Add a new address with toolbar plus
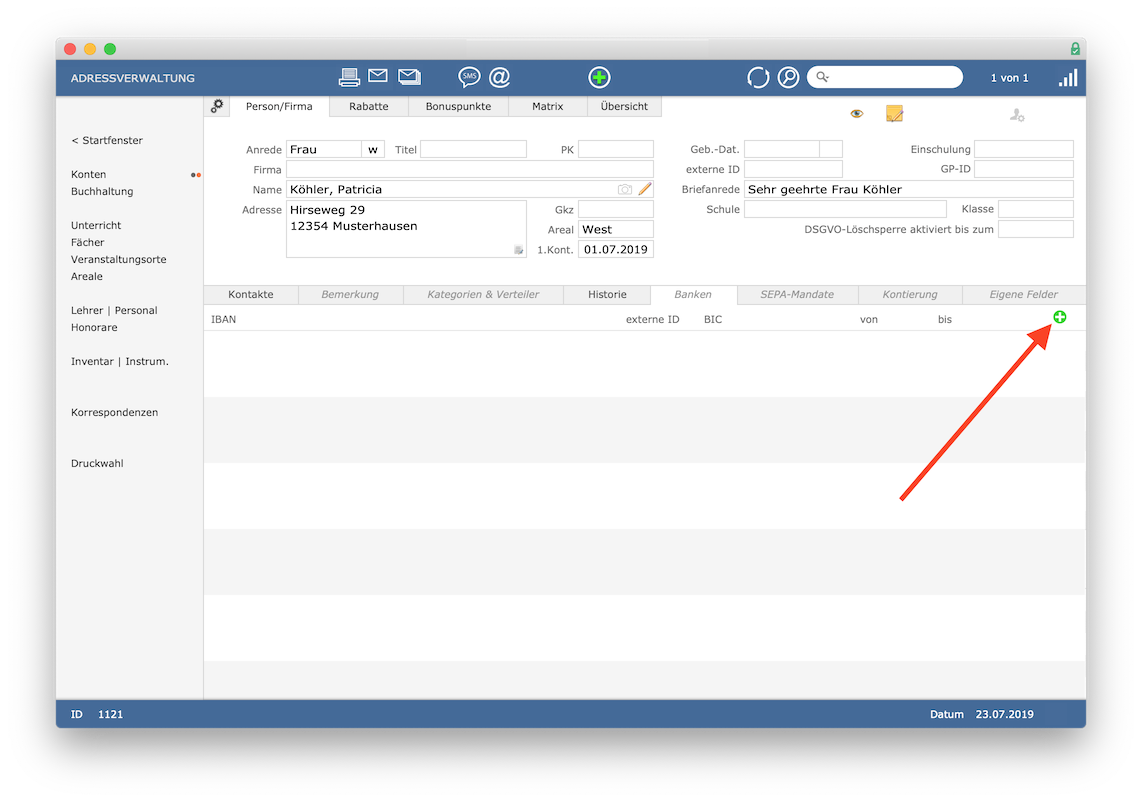1142x802 pixels. 599,77
